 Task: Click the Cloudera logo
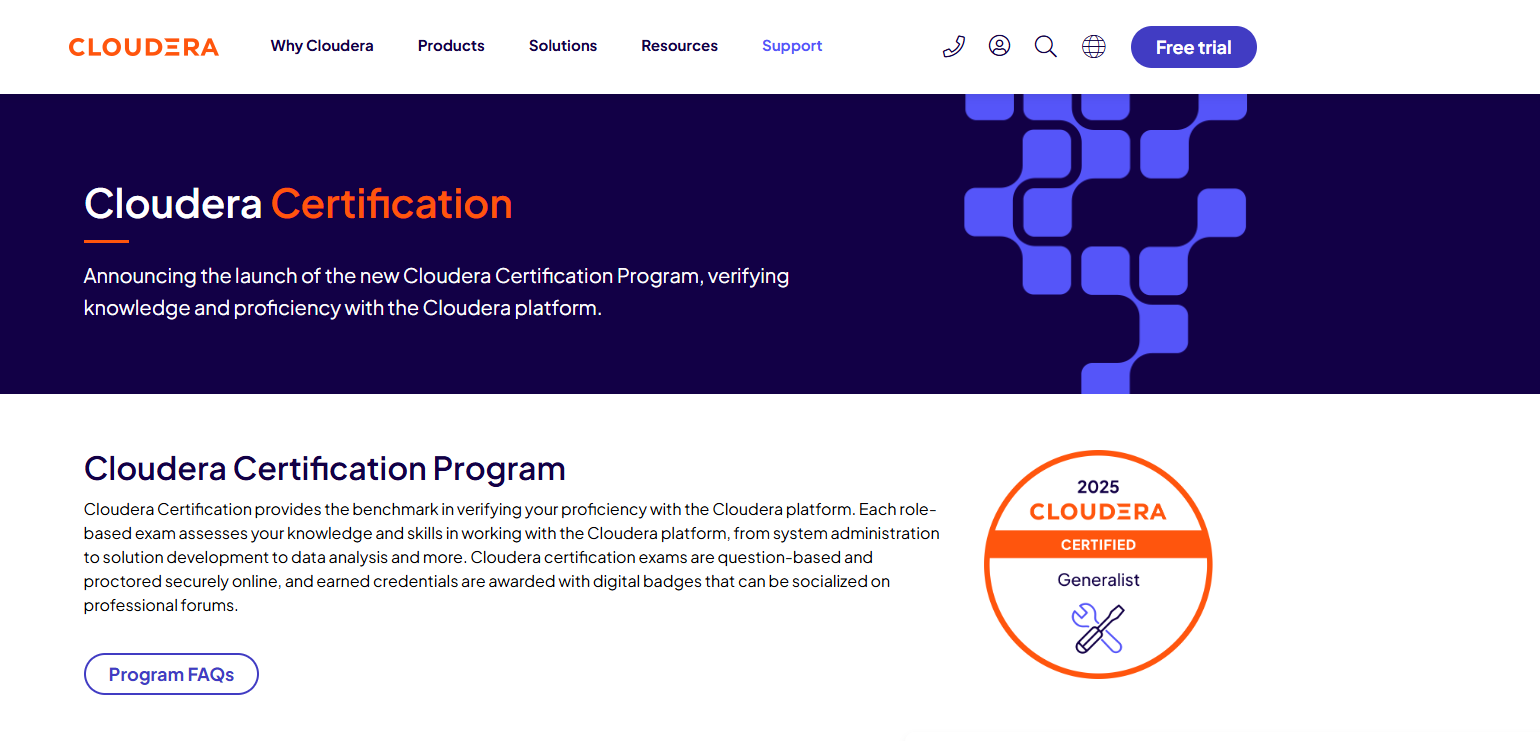tap(143, 47)
